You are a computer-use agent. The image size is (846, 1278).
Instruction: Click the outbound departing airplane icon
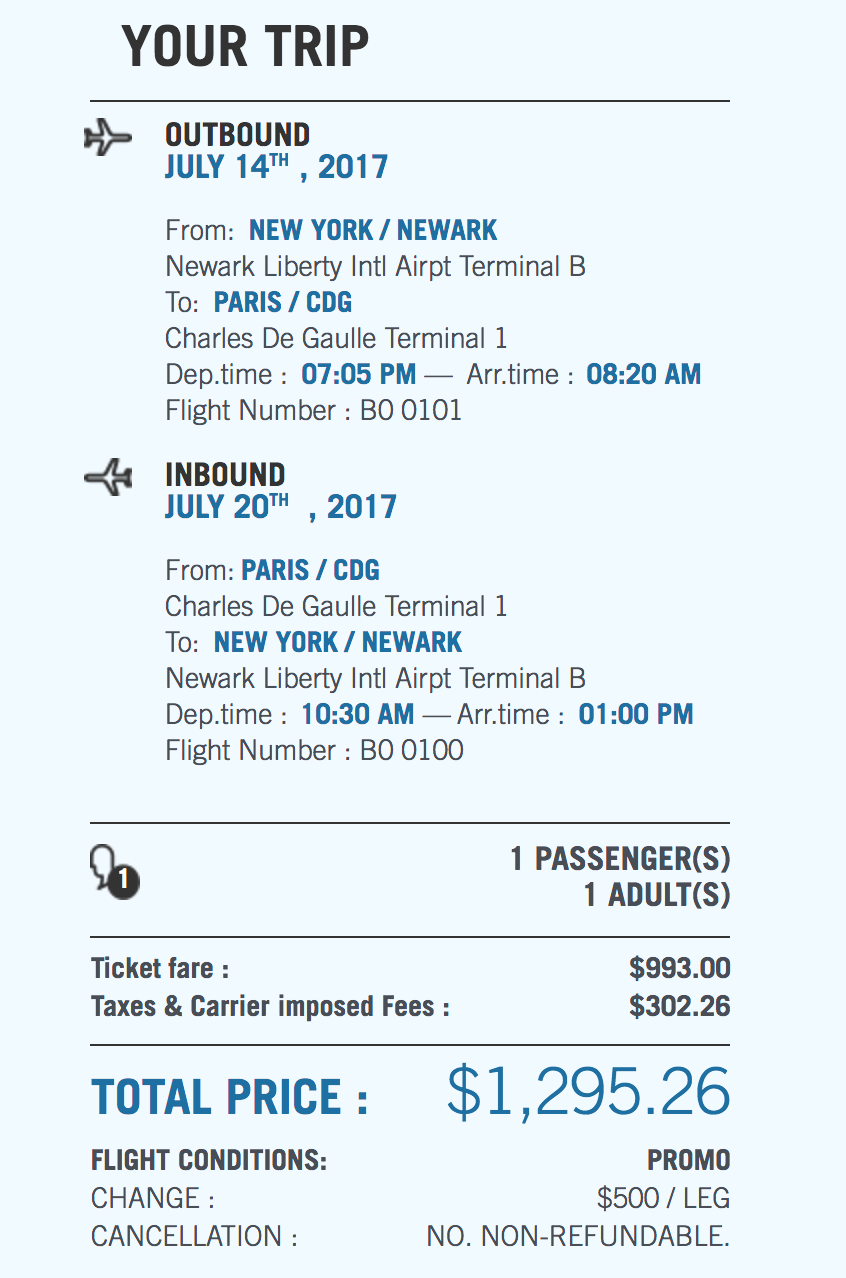point(108,137)
